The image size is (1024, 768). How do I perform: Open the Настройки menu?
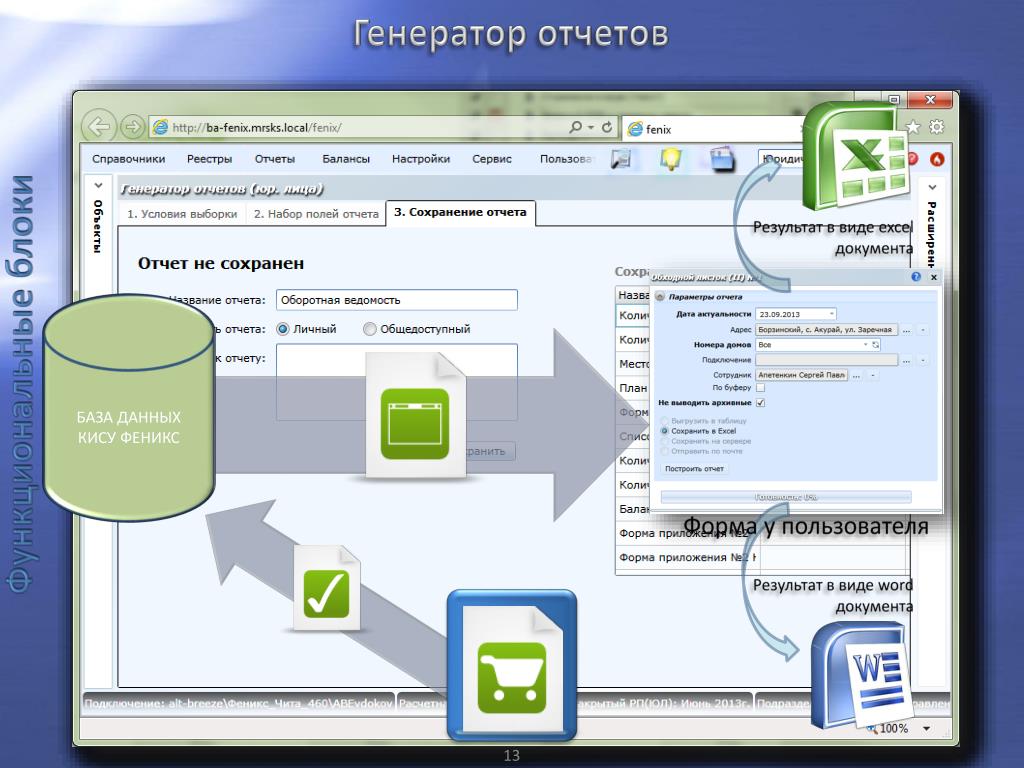tap(421, 159)
